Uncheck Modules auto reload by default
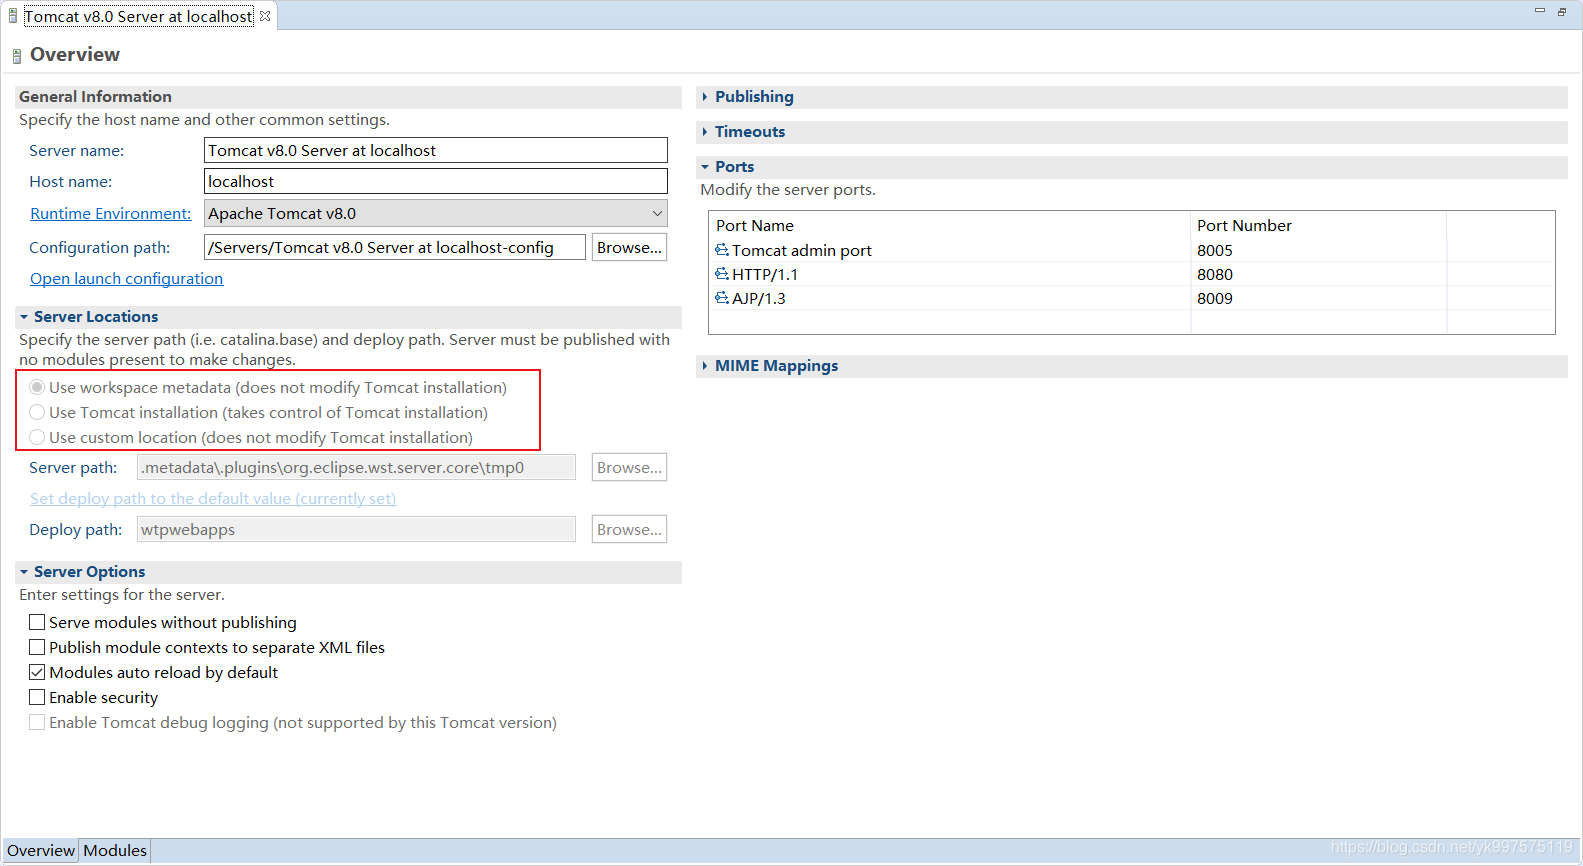Viewport: 1583px width, 866px height. 37,672
